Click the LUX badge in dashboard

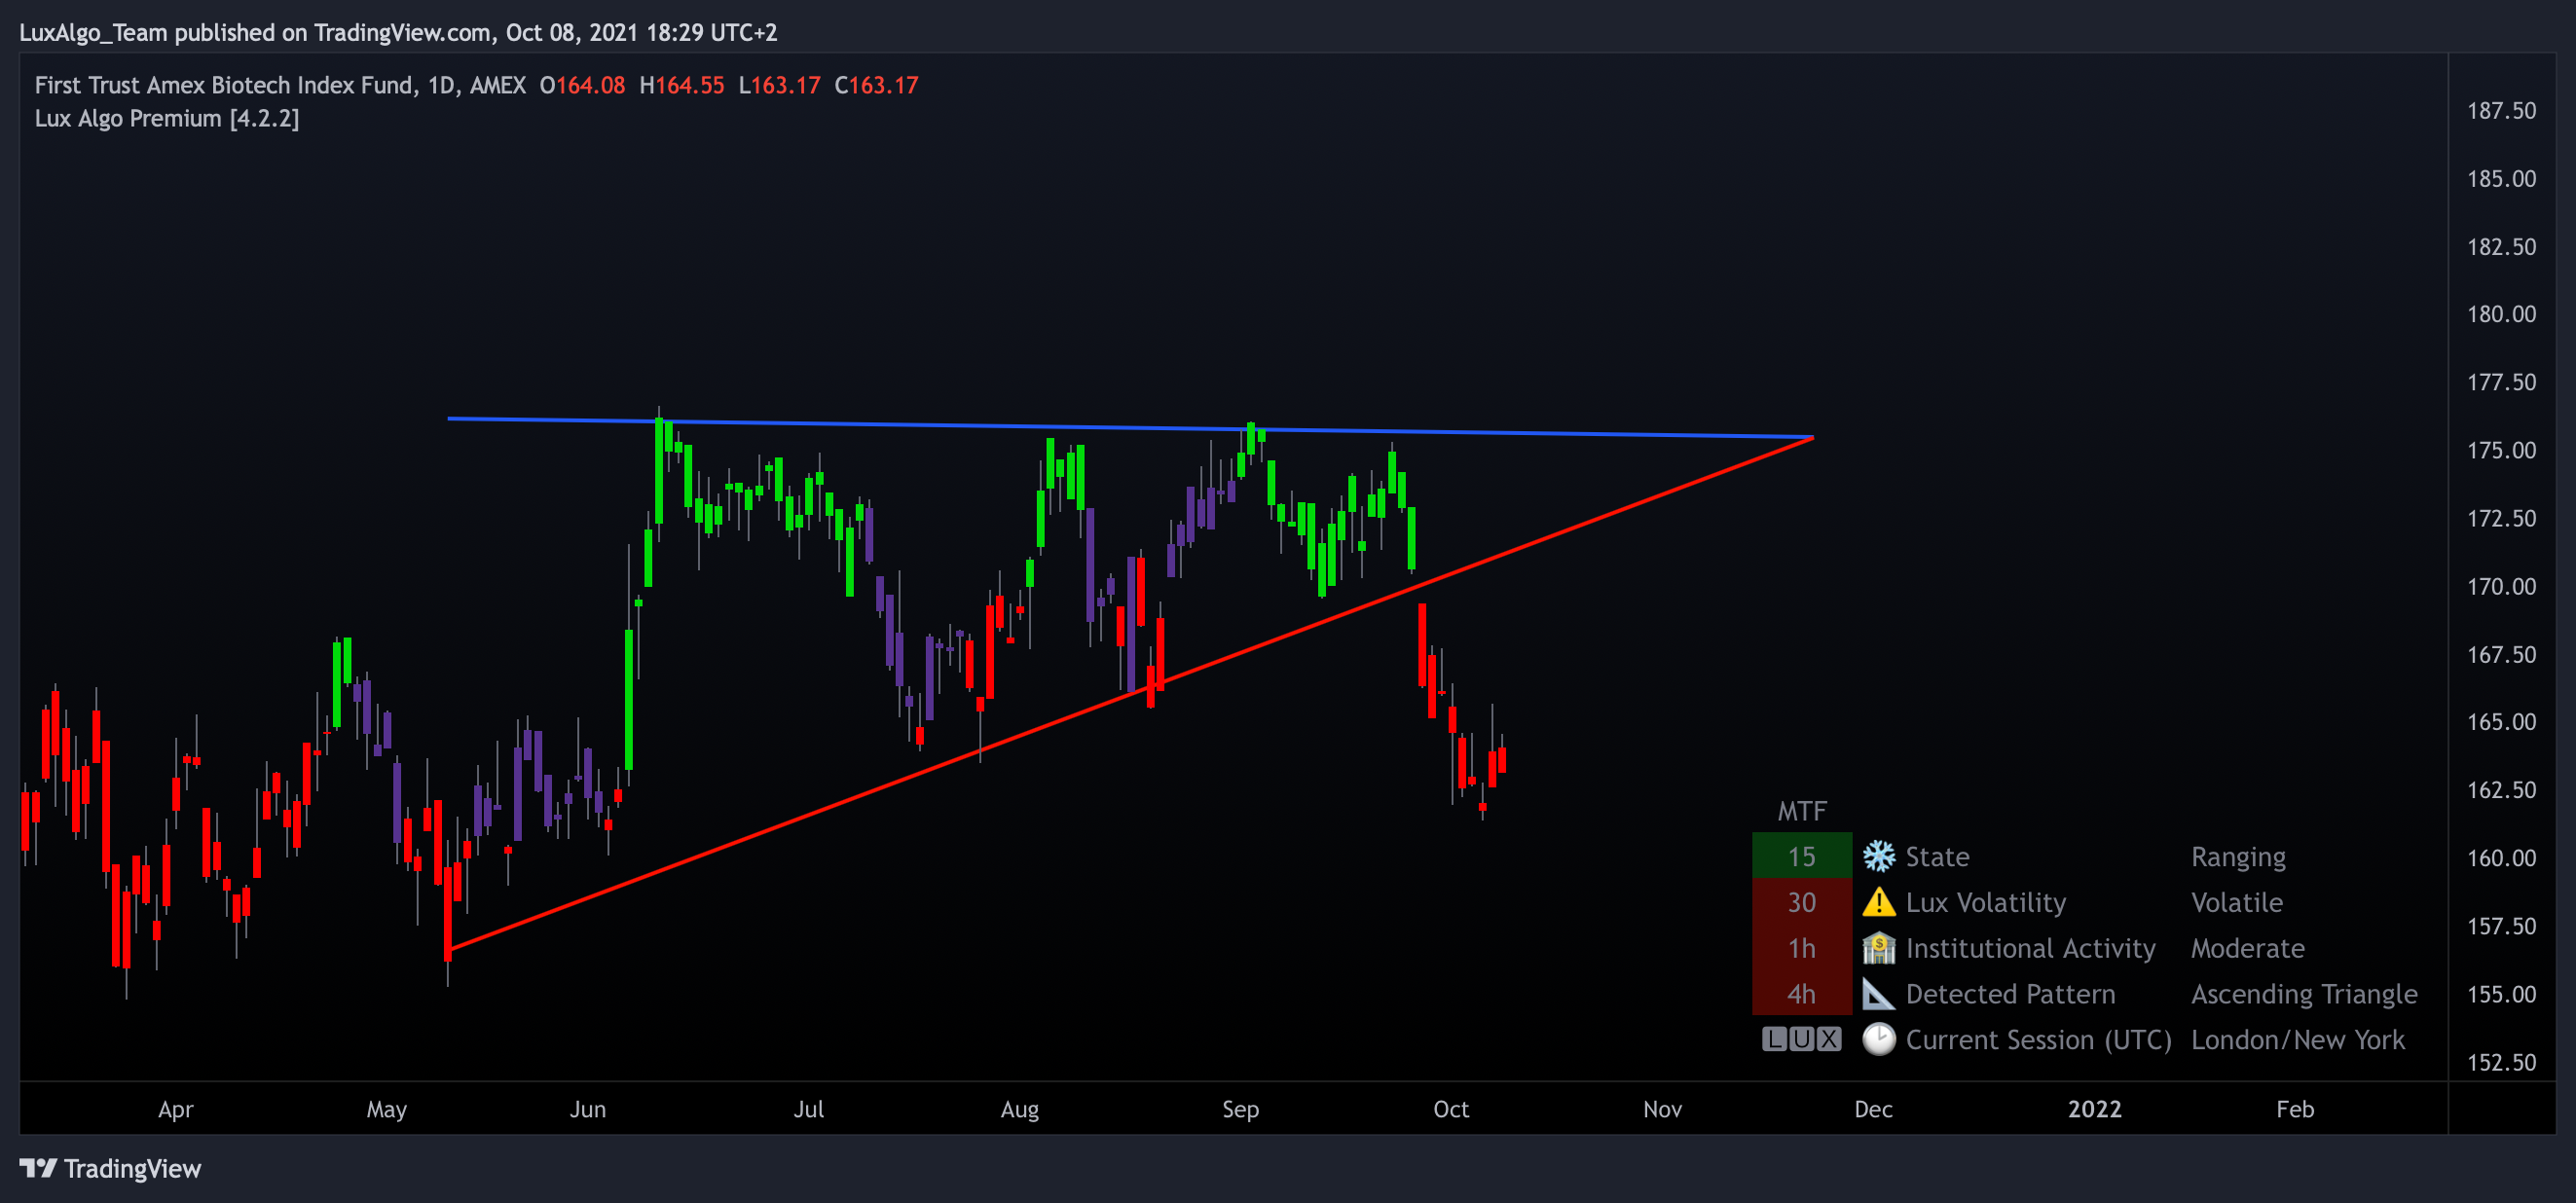(1801, 1039)
